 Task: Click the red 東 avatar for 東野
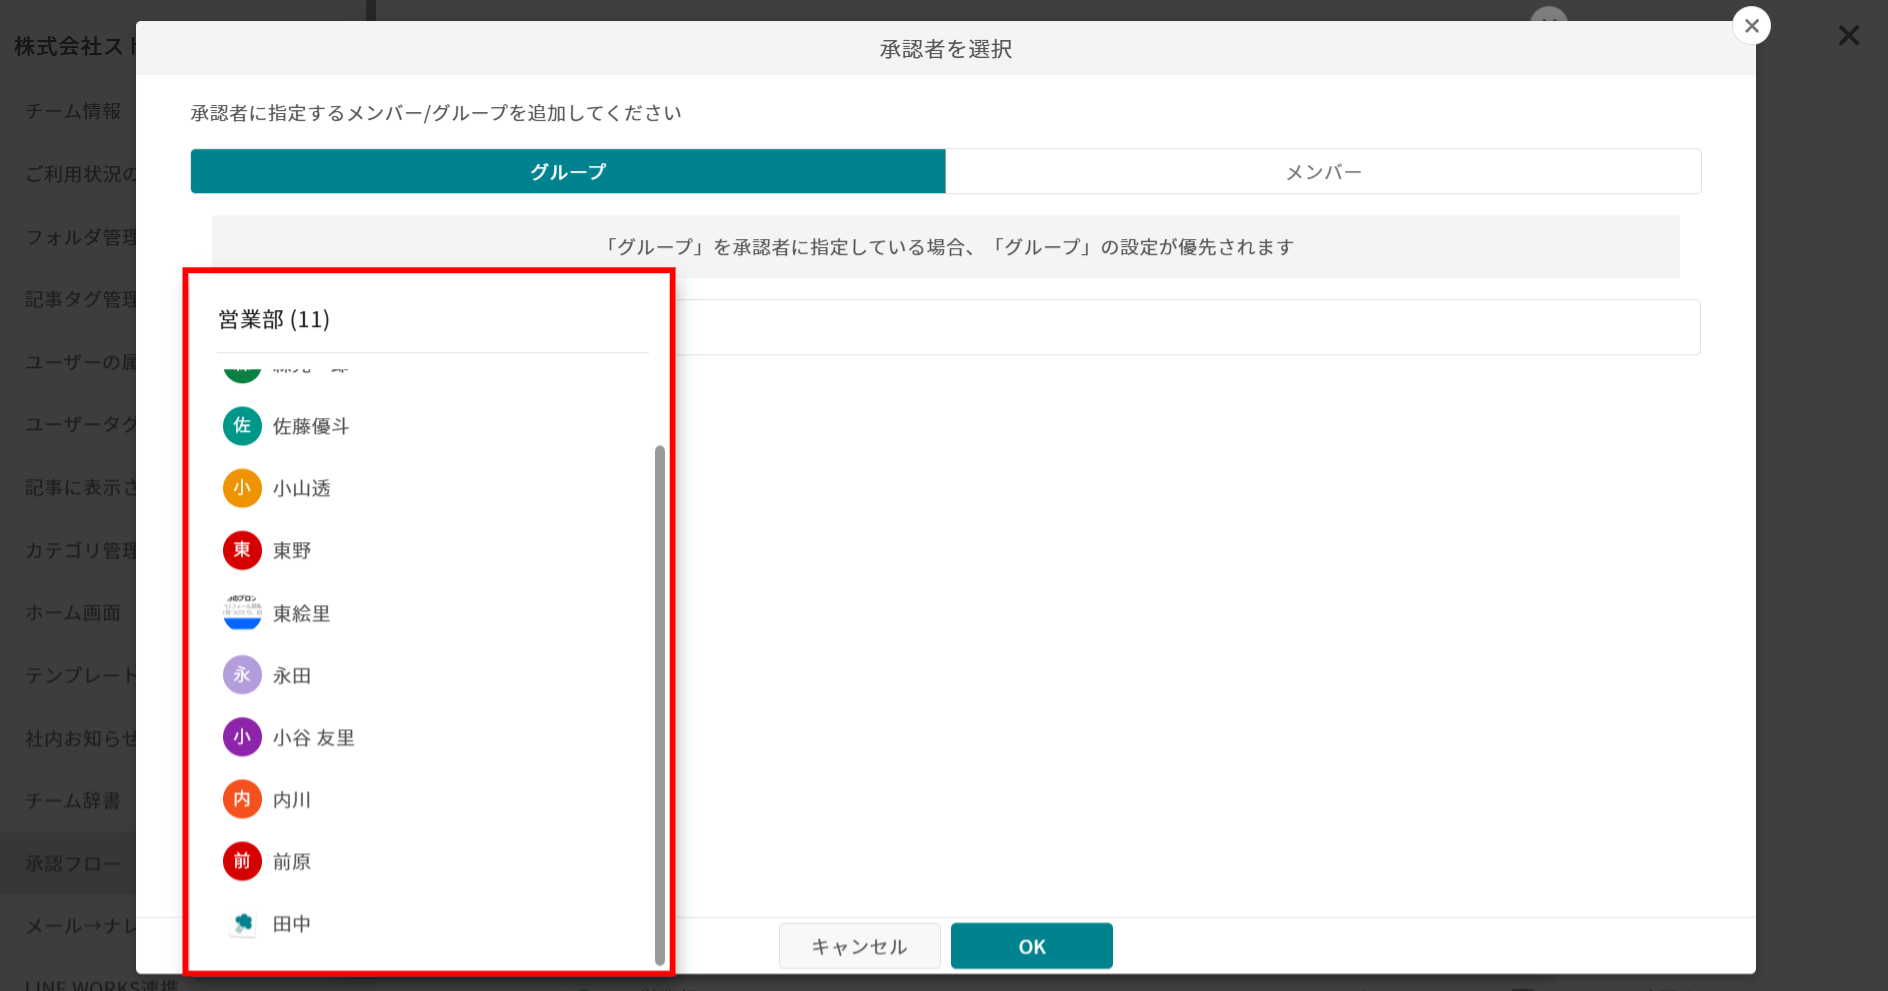click(x=242, y=550)
